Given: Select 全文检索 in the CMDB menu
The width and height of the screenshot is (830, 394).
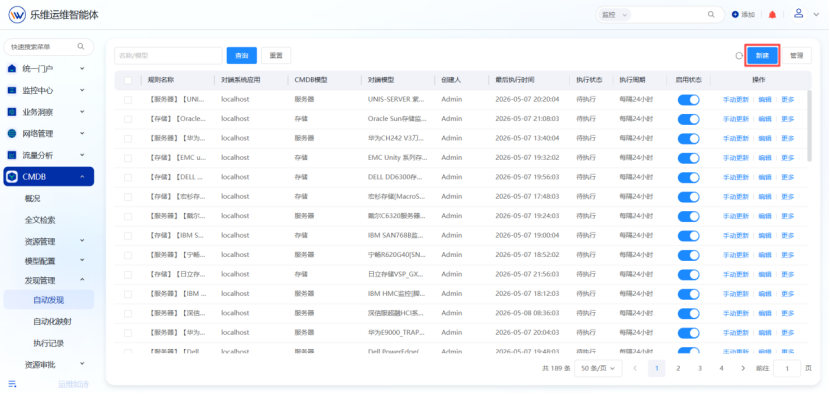Looking at the screenshot, I should (40, 220).
